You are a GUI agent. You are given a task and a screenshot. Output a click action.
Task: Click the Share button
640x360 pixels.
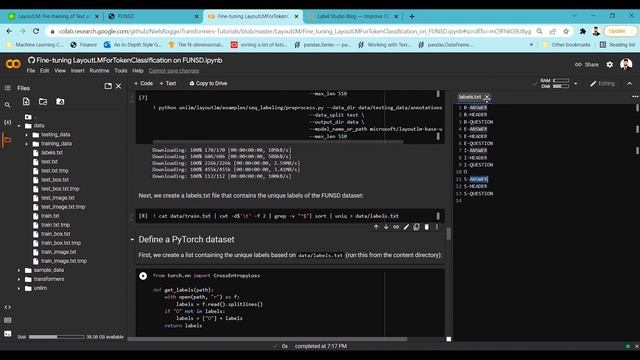coord(587,64)
